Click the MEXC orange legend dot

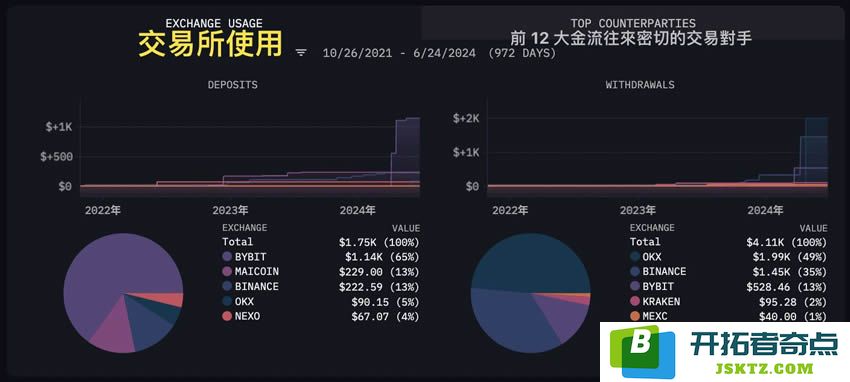tap(635, 316)
